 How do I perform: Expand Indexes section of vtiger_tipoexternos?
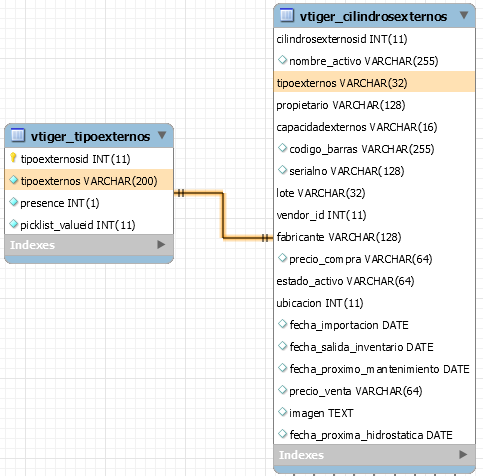pyautogui.click(x=161, y=245)
